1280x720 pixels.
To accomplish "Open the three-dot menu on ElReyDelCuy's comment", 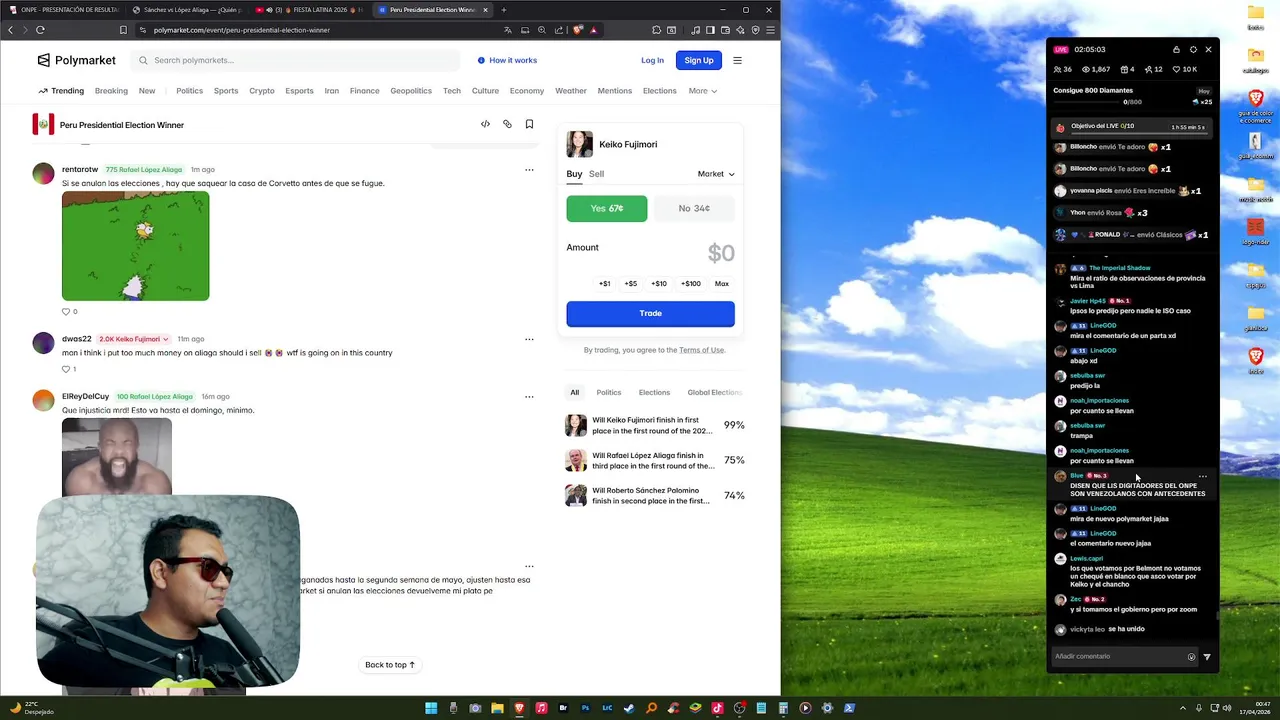I will tap(529, 396).
